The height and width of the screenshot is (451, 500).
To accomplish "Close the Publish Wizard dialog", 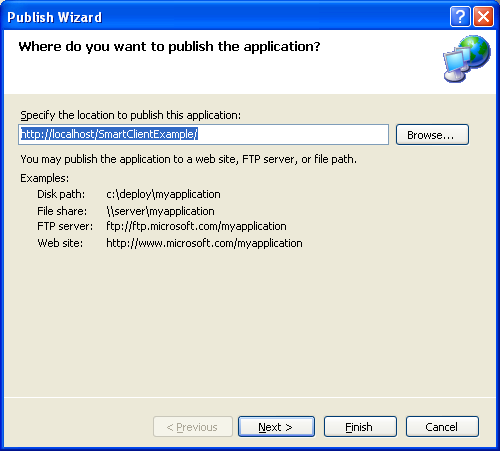I will pyautogui.click(x=483, y=16).
